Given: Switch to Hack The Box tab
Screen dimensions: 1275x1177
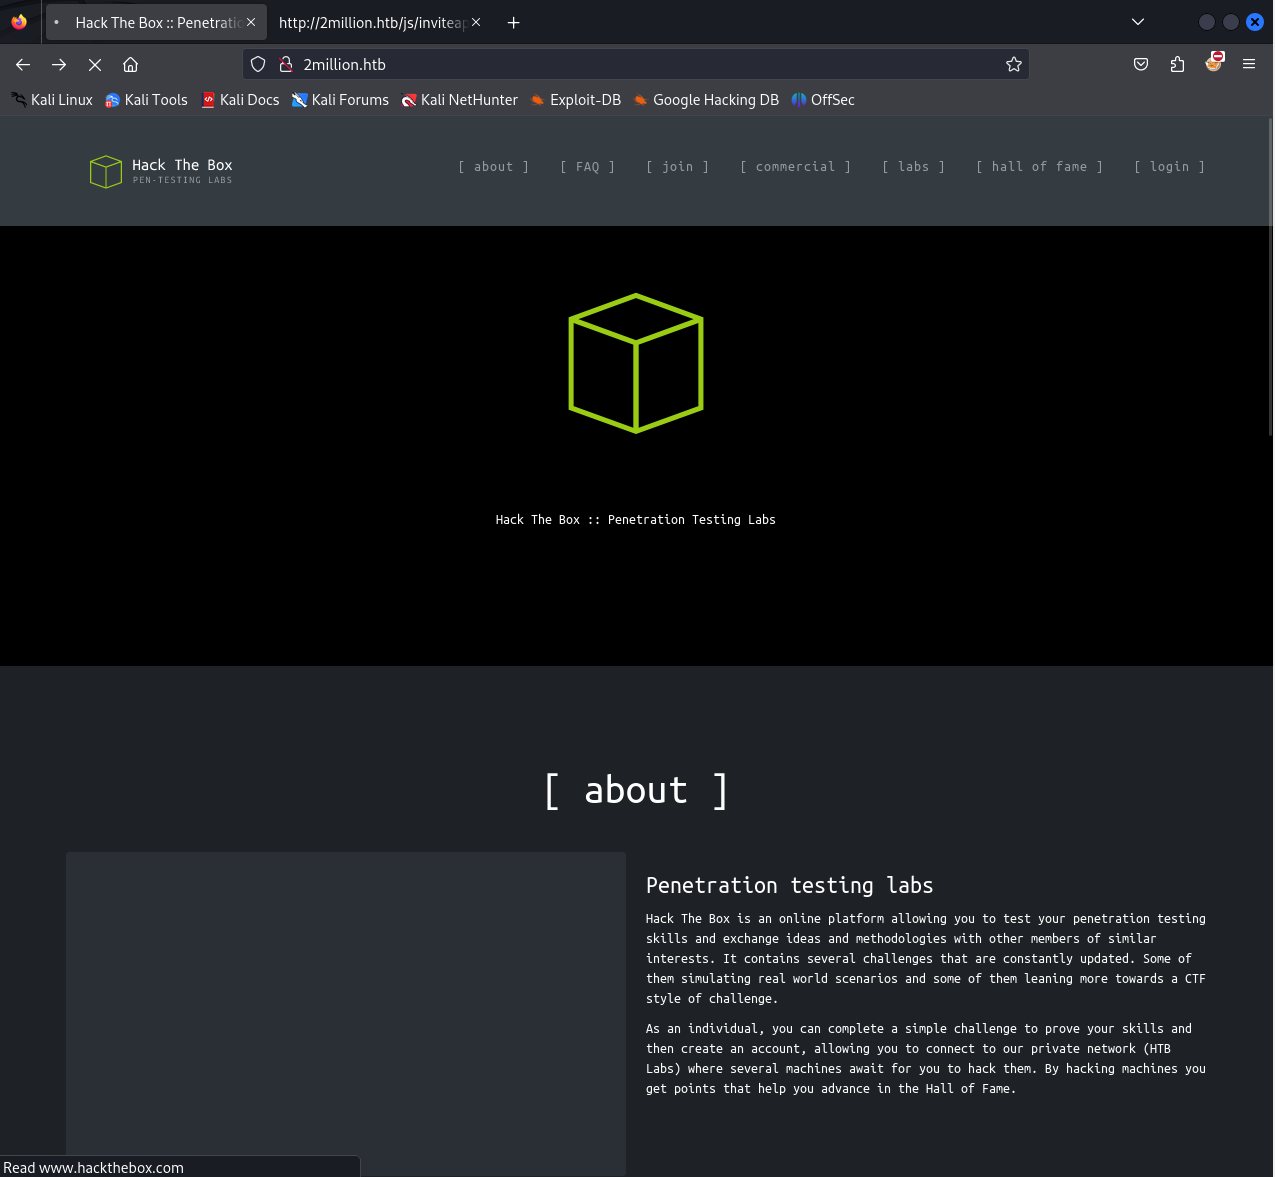Looking at the screenshot, I should pyautogui.click(x=156, y=22).
